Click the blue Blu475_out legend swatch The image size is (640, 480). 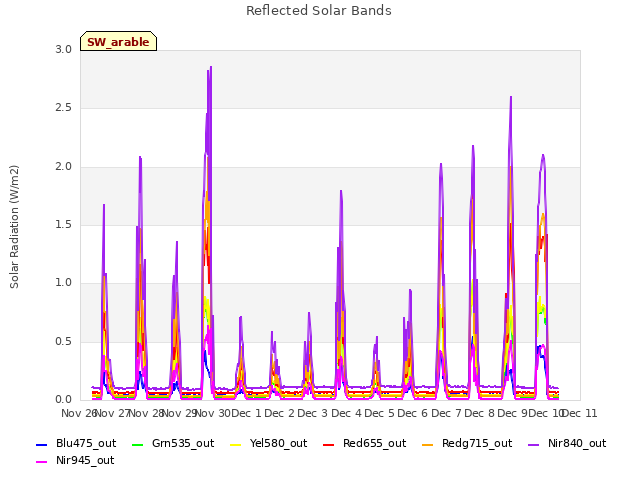point(42,444)
